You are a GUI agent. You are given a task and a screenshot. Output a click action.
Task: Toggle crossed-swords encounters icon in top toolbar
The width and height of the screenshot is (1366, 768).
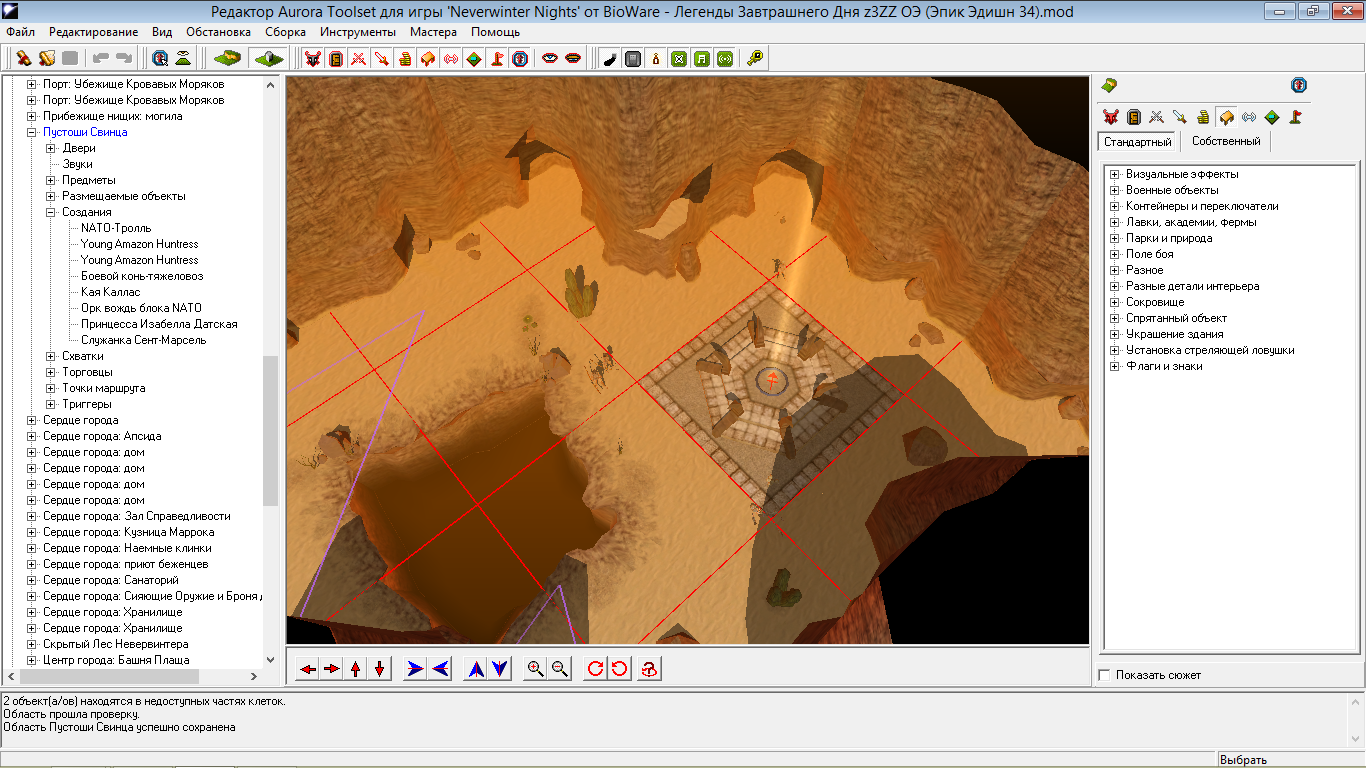coord(358,59)
